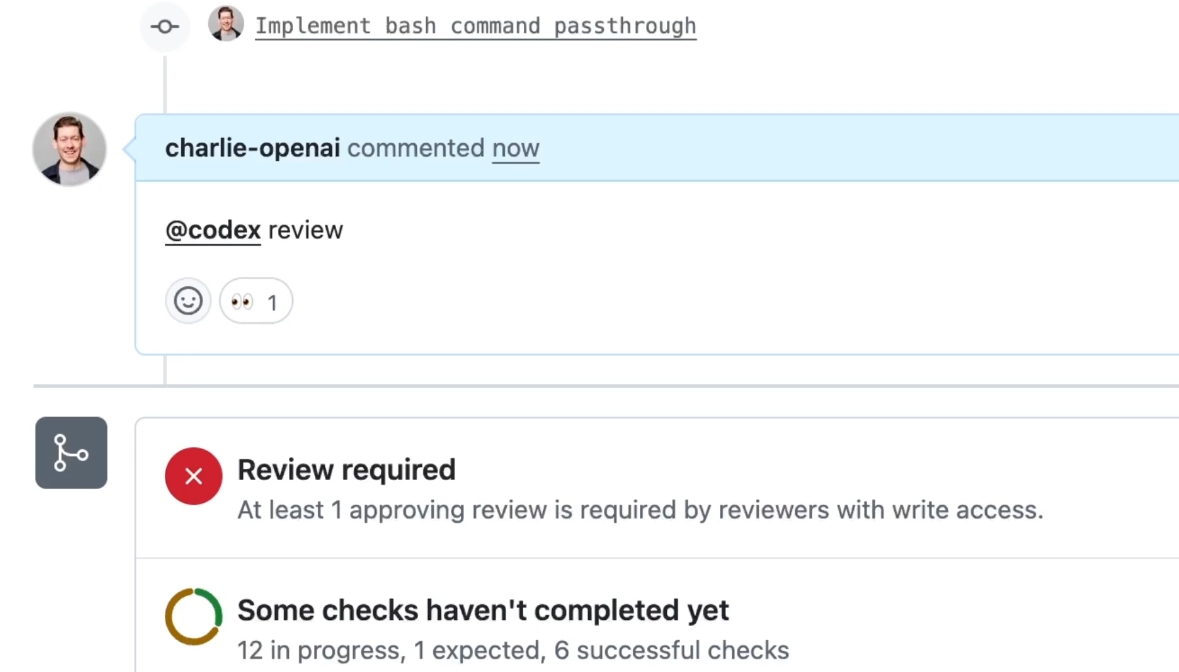Click the word 'review' in comment body

click(305, 230)
